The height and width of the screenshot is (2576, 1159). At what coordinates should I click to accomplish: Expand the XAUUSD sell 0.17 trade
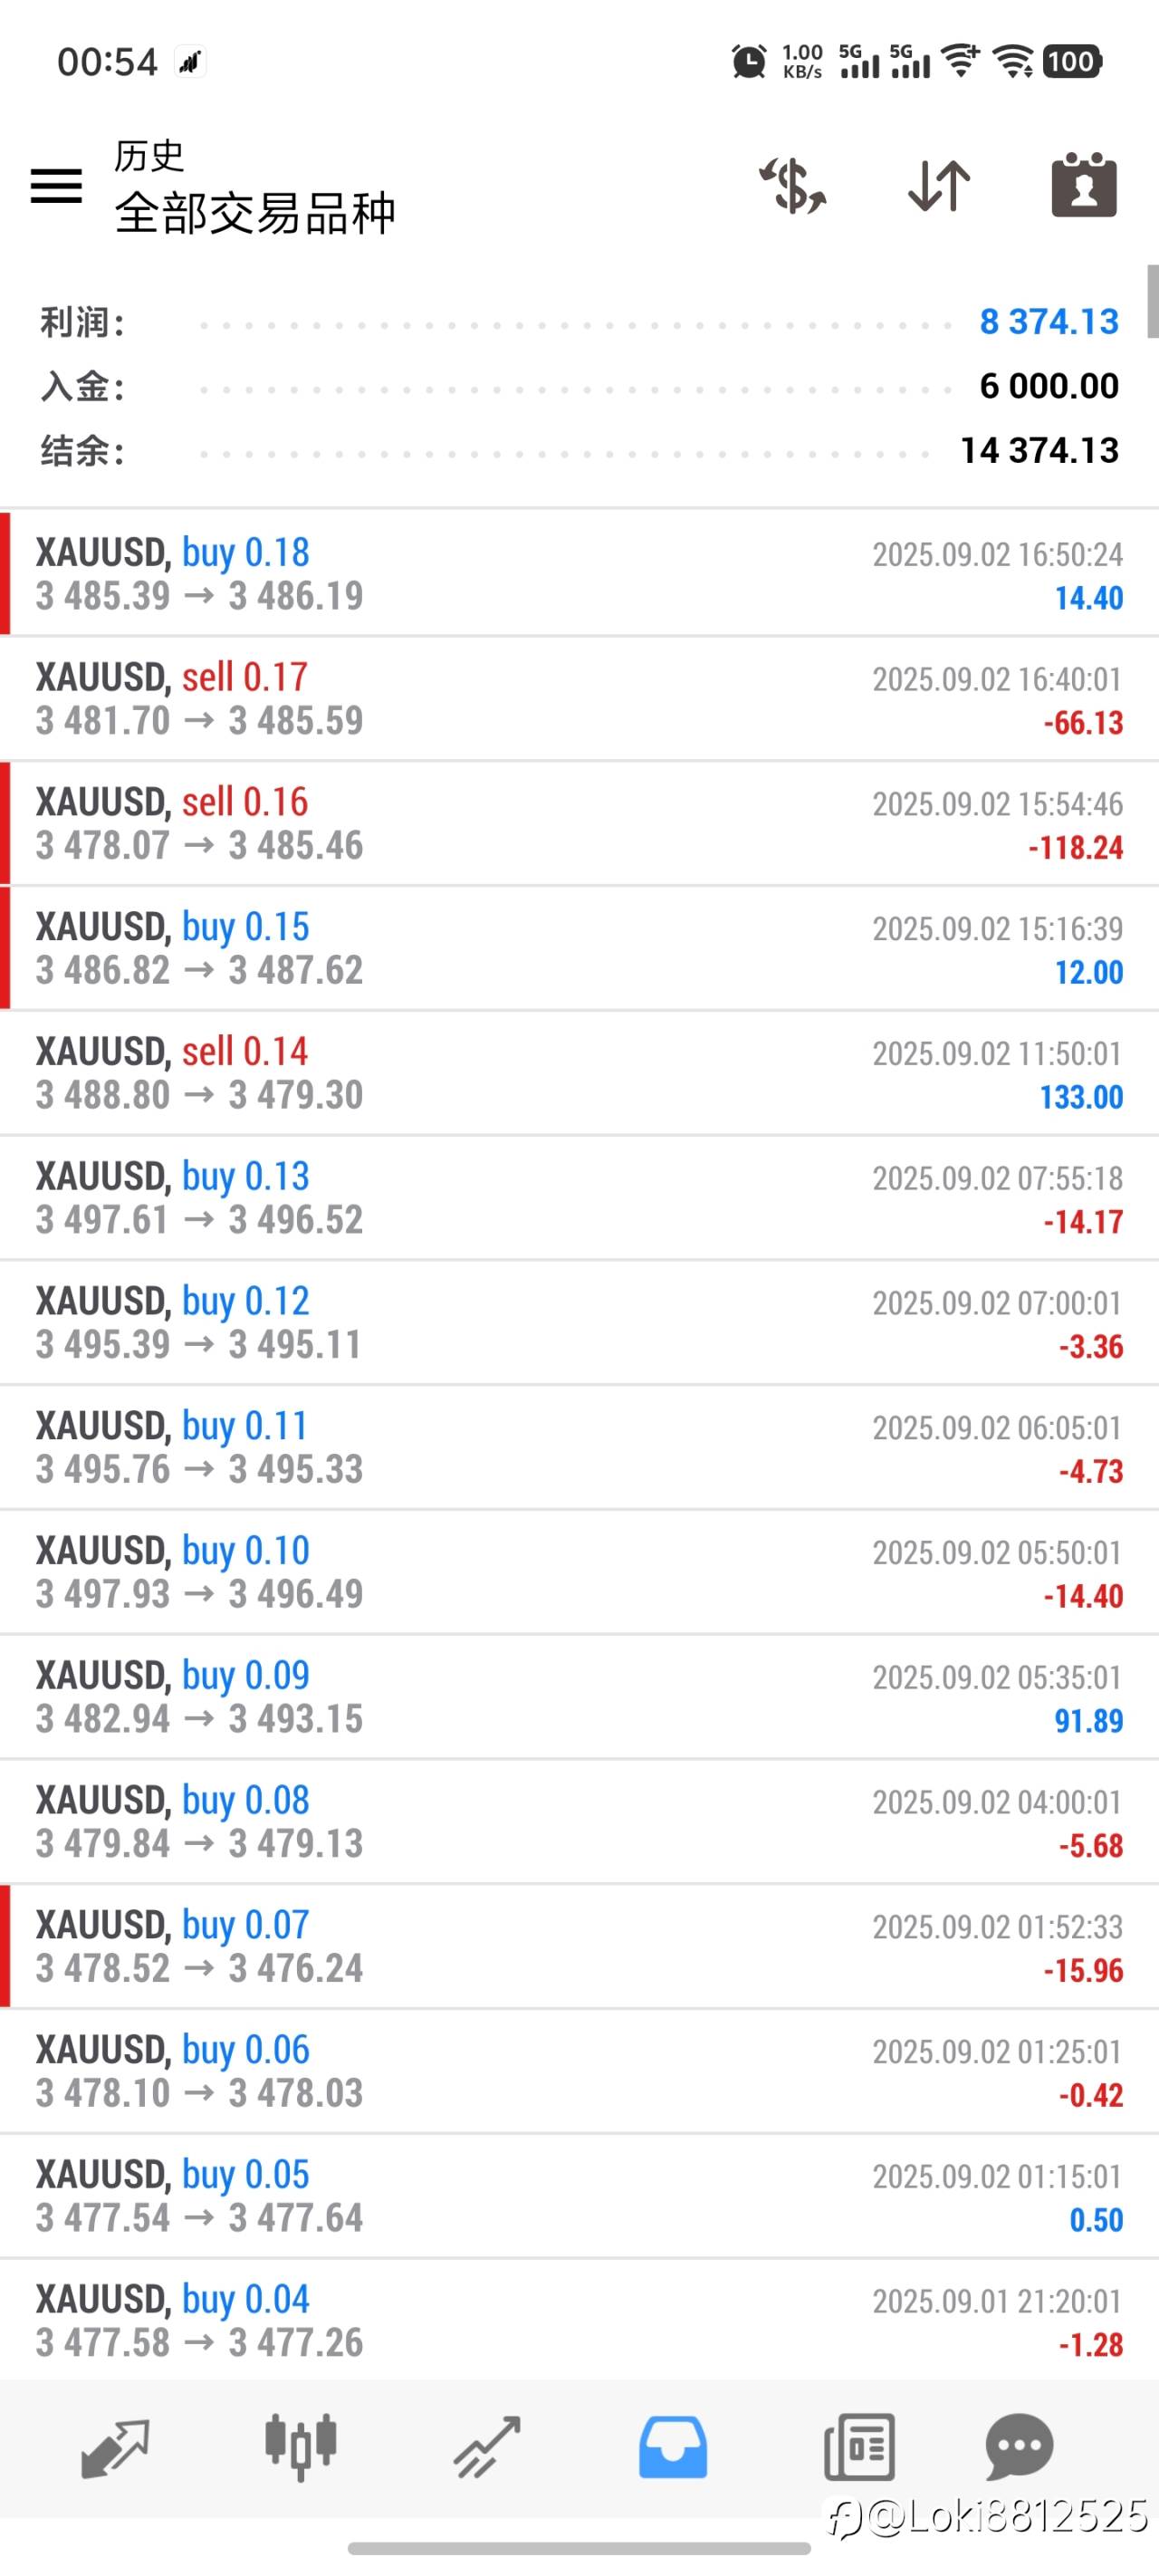point(580,699)
